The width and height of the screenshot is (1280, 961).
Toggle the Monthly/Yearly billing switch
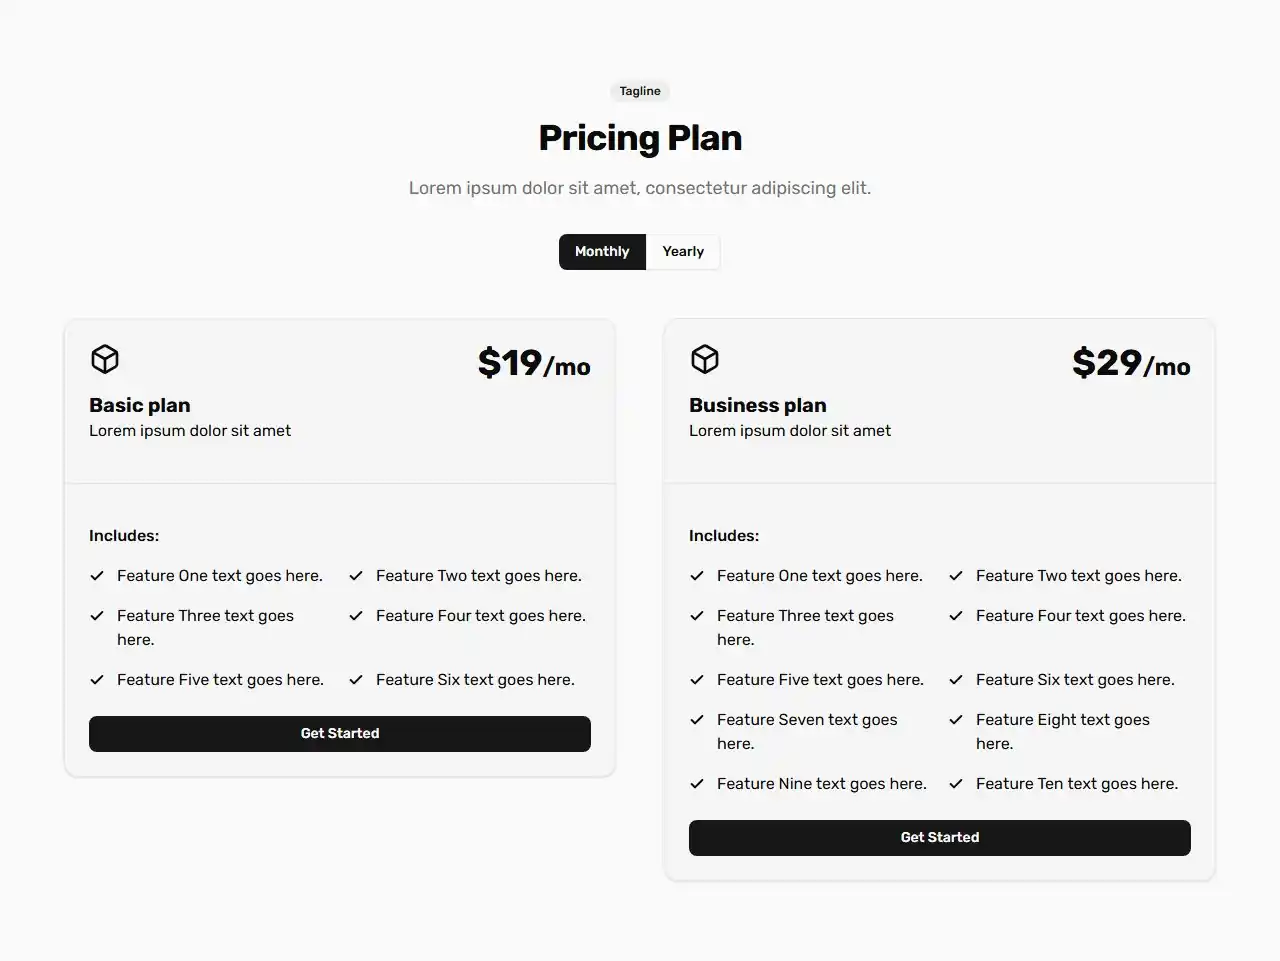point(640,251)
